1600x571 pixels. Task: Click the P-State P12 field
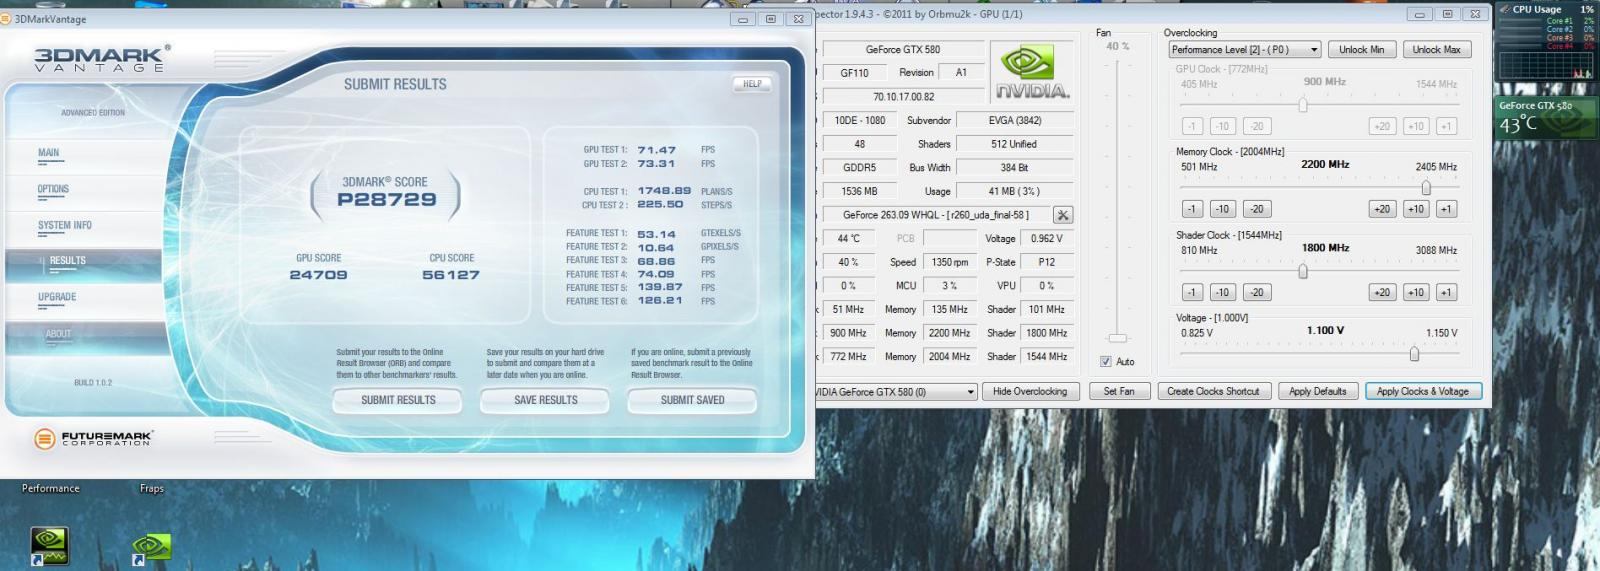coord(1047,263)
